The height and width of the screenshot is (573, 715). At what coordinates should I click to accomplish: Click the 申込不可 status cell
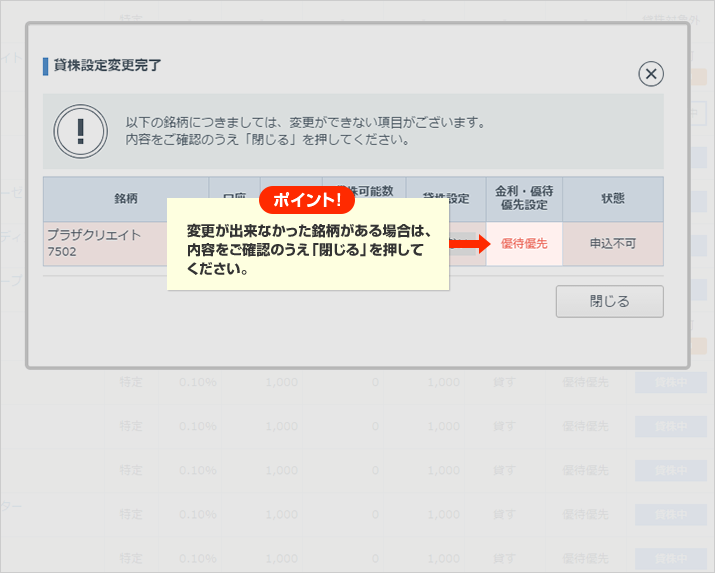[x=613, y=244]
